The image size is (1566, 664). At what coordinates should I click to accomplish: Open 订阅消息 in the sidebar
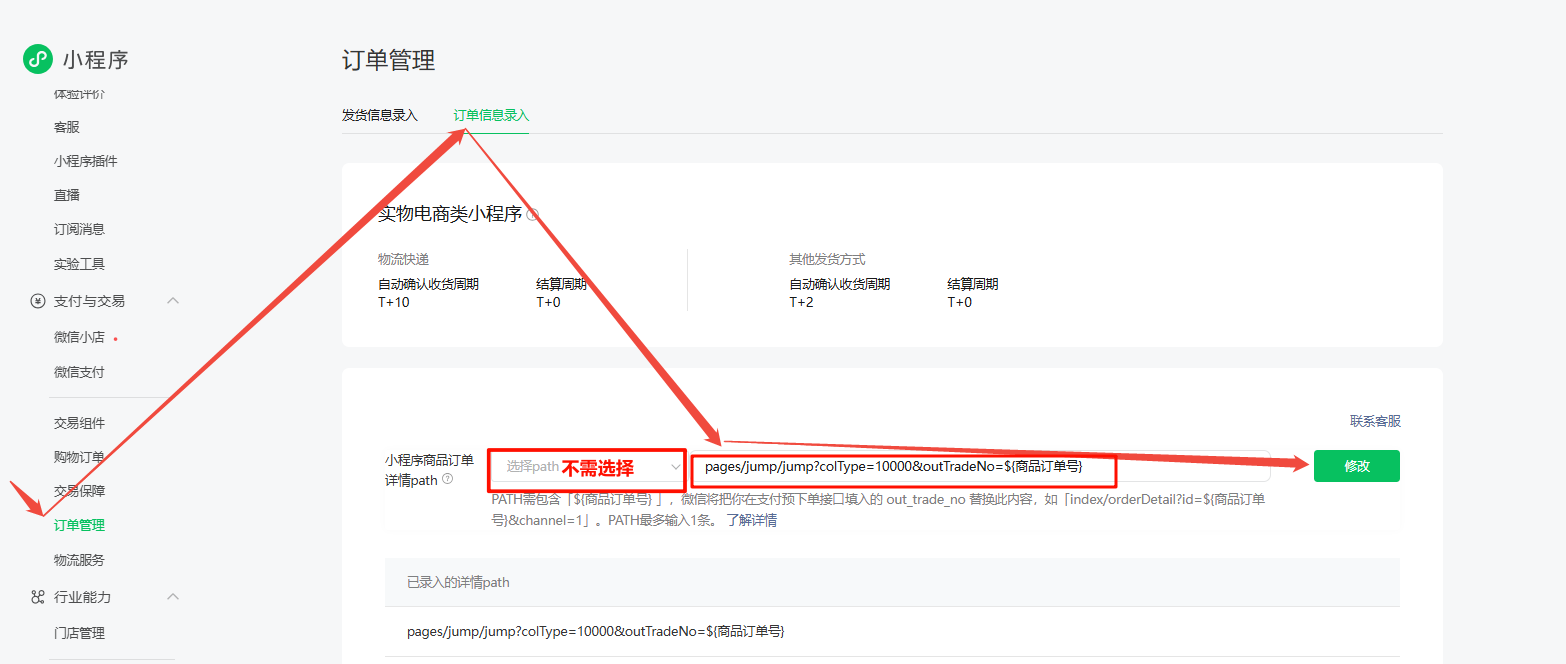79,229
